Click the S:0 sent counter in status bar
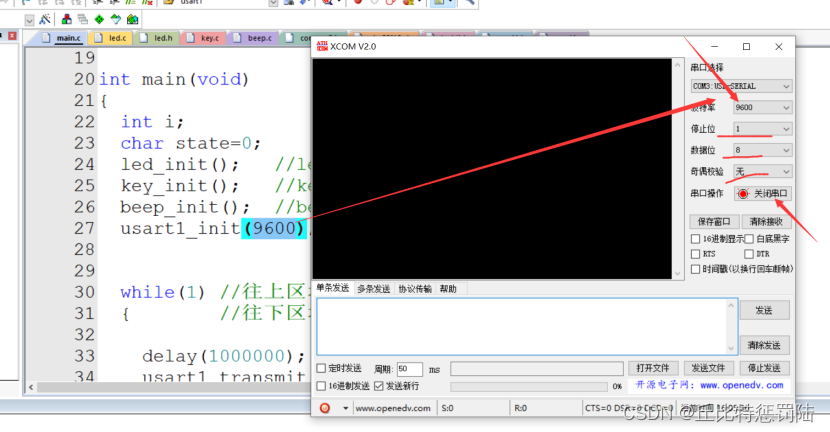 click(x=447, y=408)
